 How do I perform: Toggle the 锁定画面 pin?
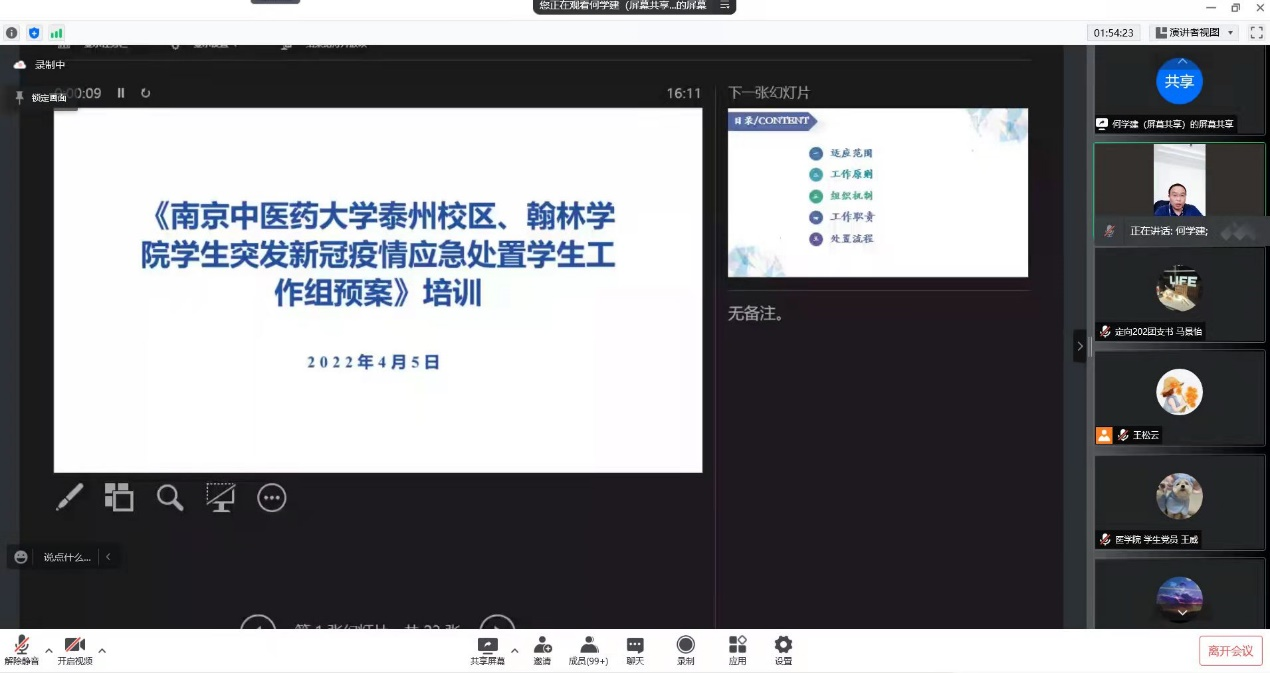click(x=42, y=98)
